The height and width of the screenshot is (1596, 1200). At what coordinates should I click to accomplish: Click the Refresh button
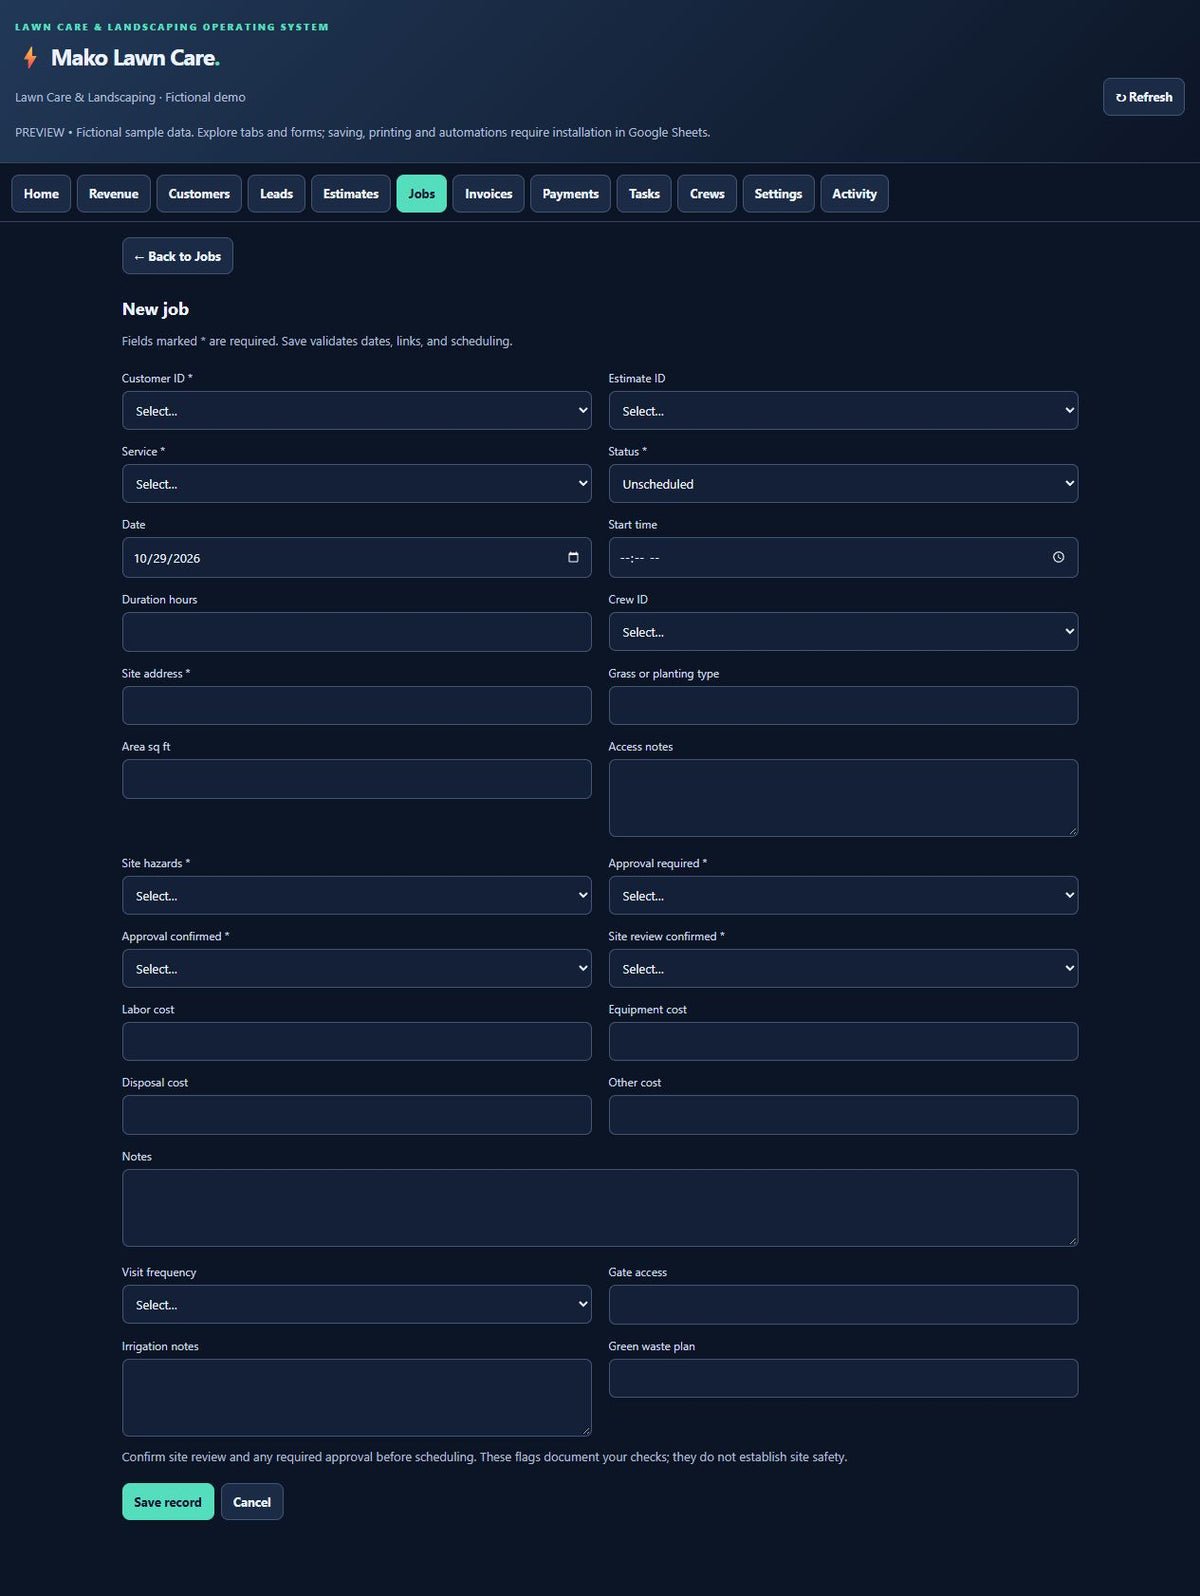pyautogui.click(x=1144, y=97)
